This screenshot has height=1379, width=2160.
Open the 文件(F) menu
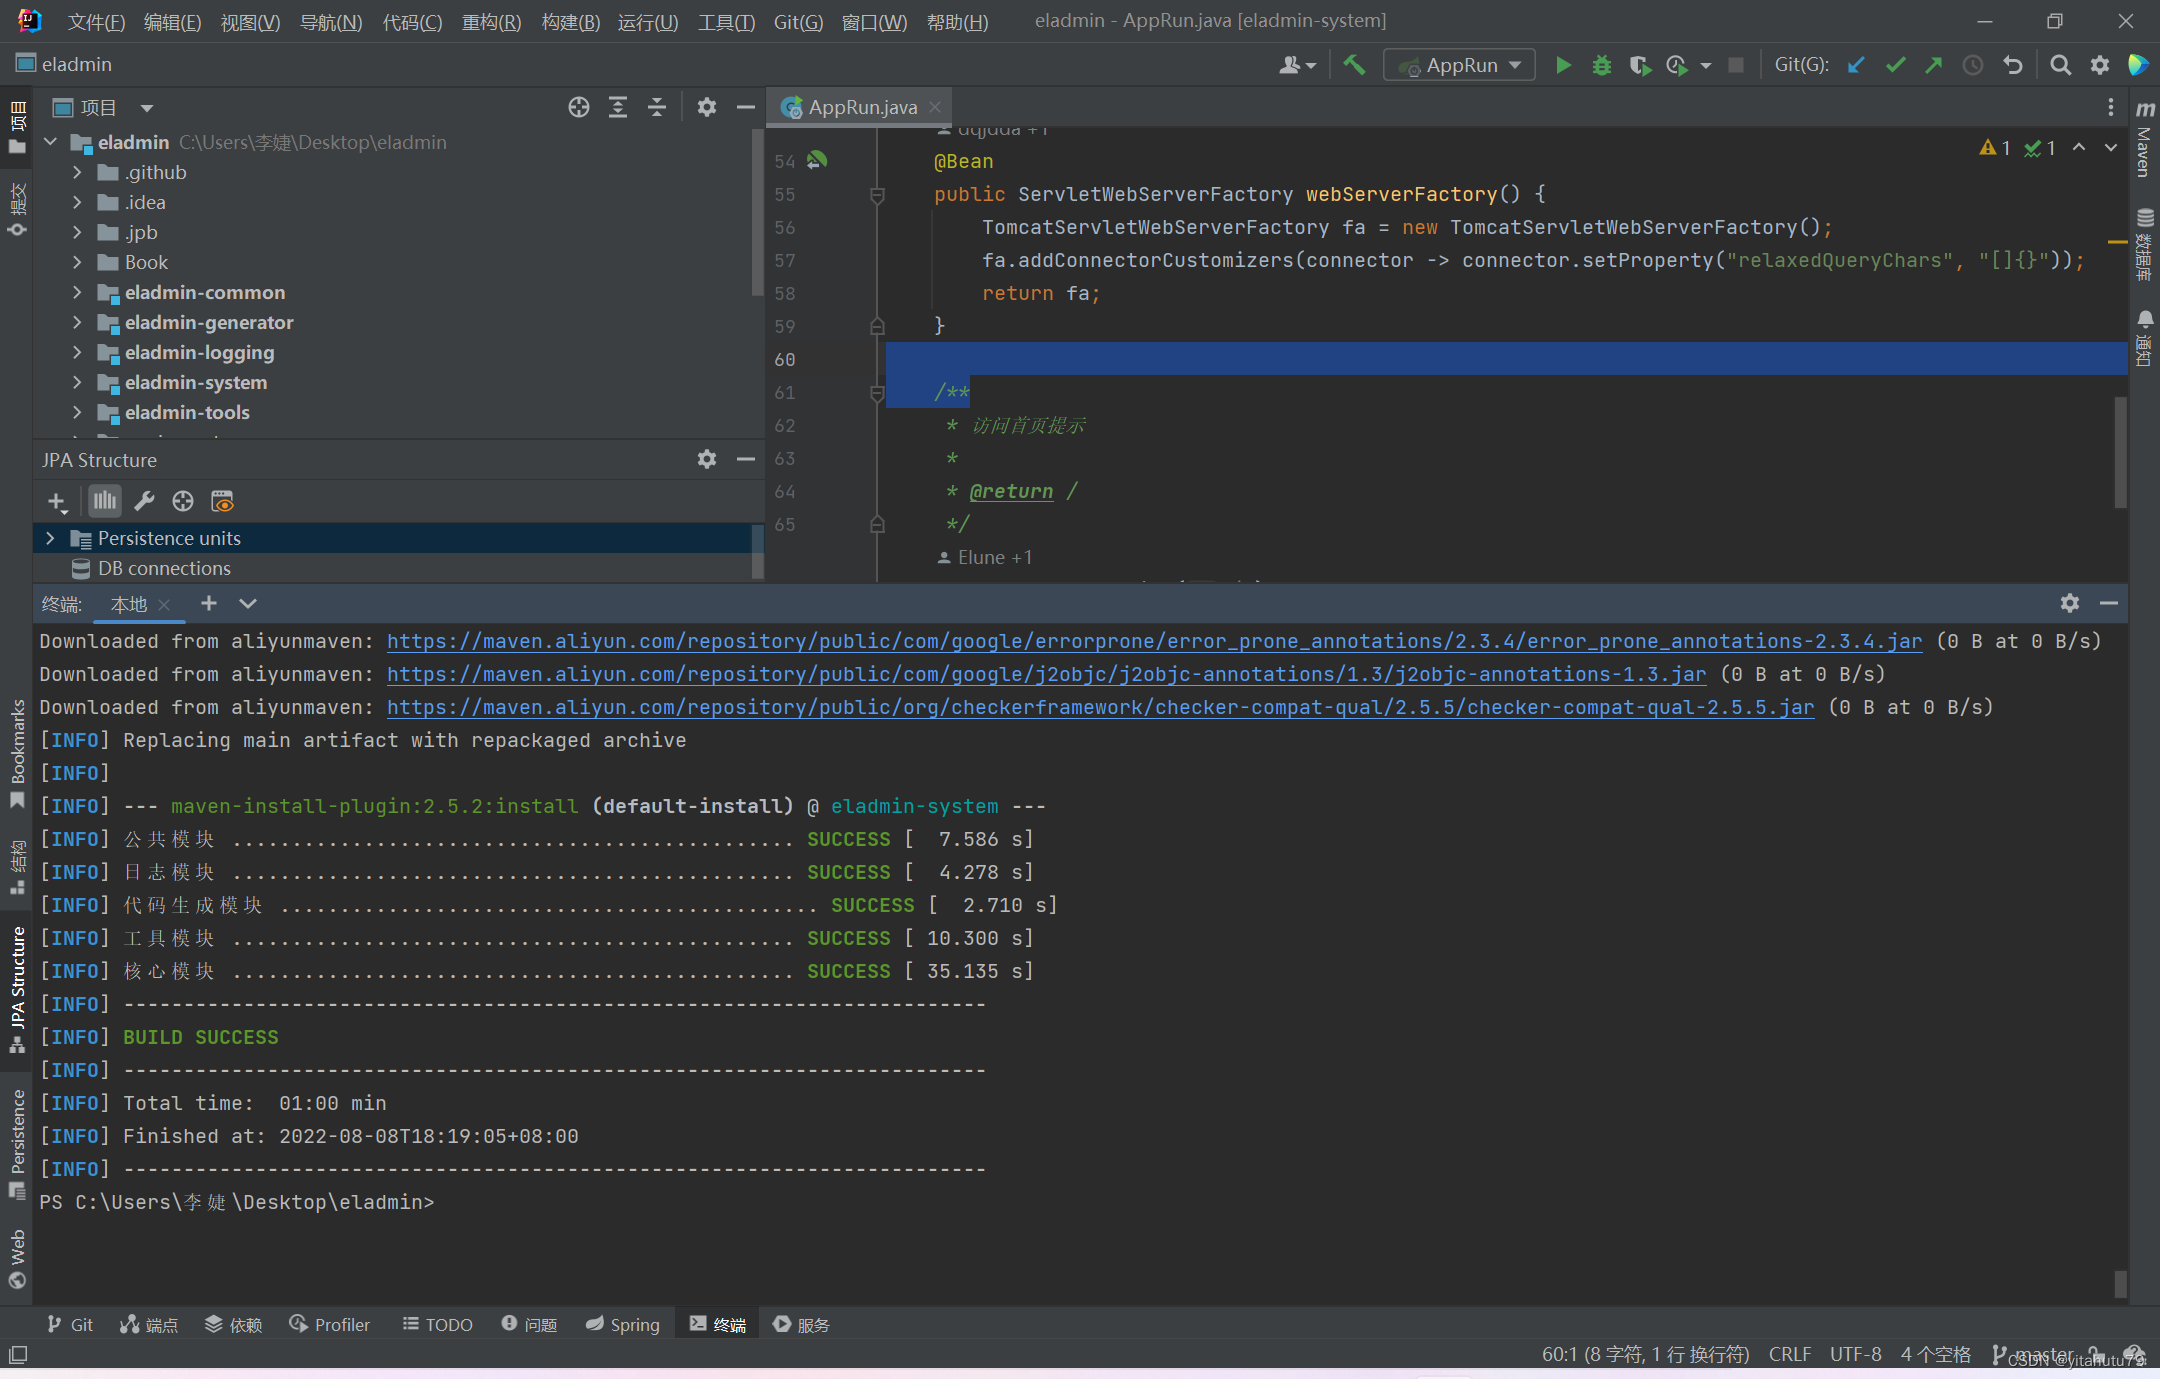point(96,22)
